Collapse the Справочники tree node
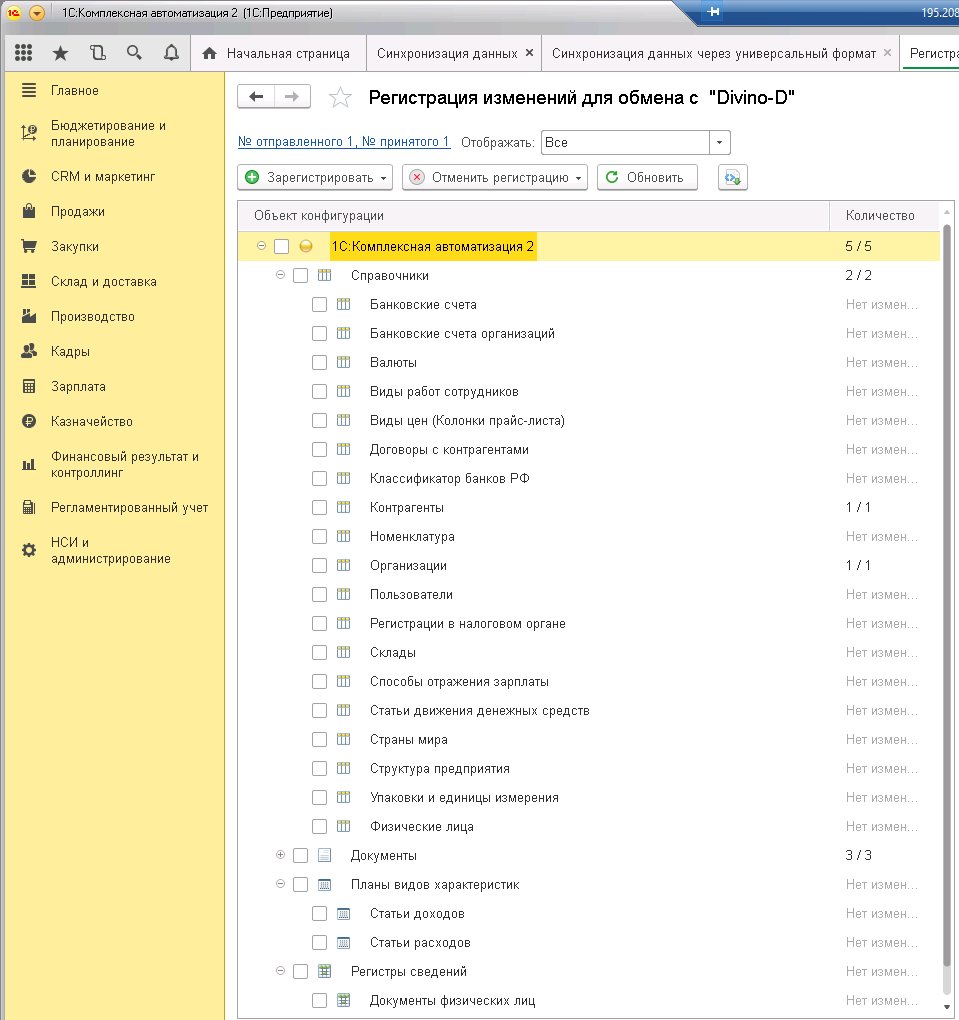This screenshot has height=1020, width=959. coord(280,275)
